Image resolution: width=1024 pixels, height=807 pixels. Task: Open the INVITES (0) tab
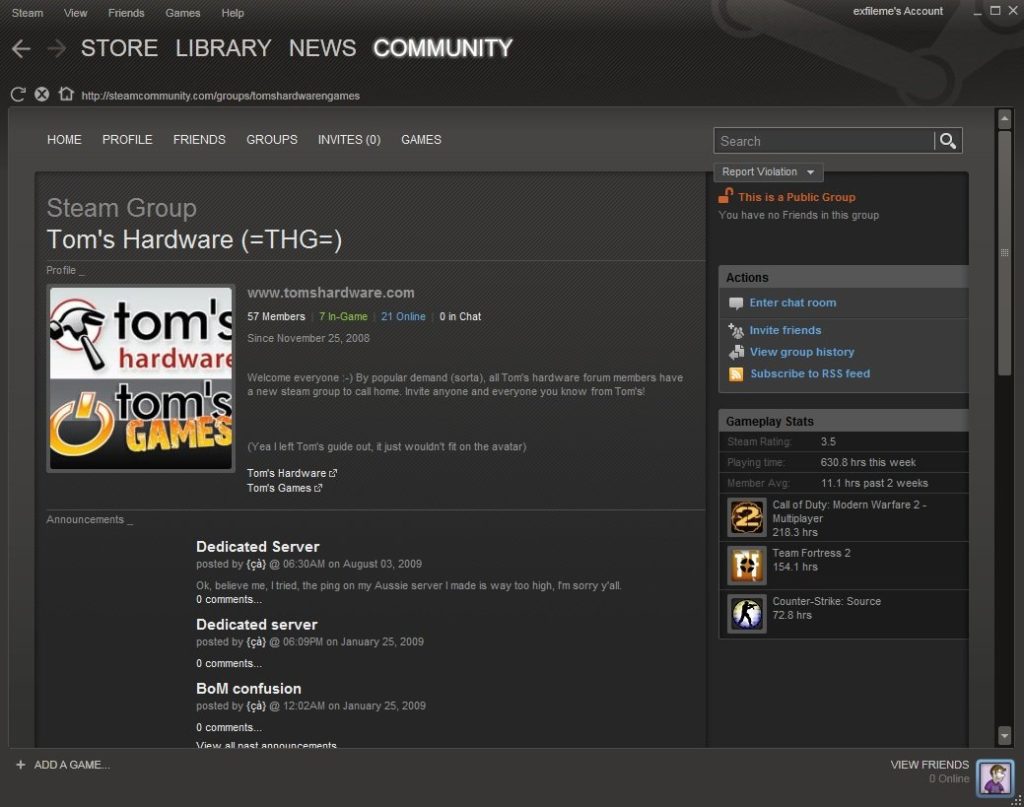tap(349, 140)
